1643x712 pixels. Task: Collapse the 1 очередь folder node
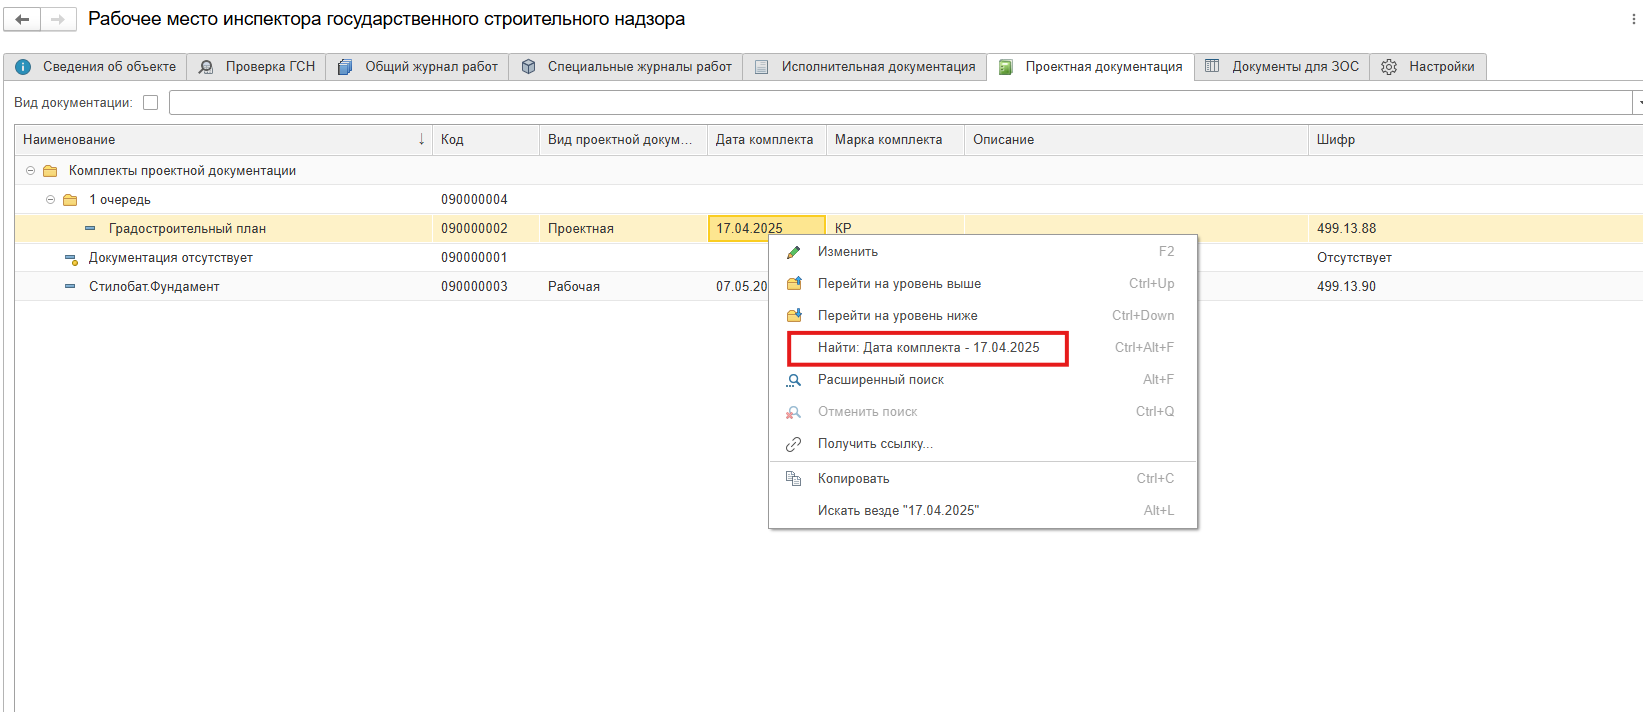click(51, 200)
